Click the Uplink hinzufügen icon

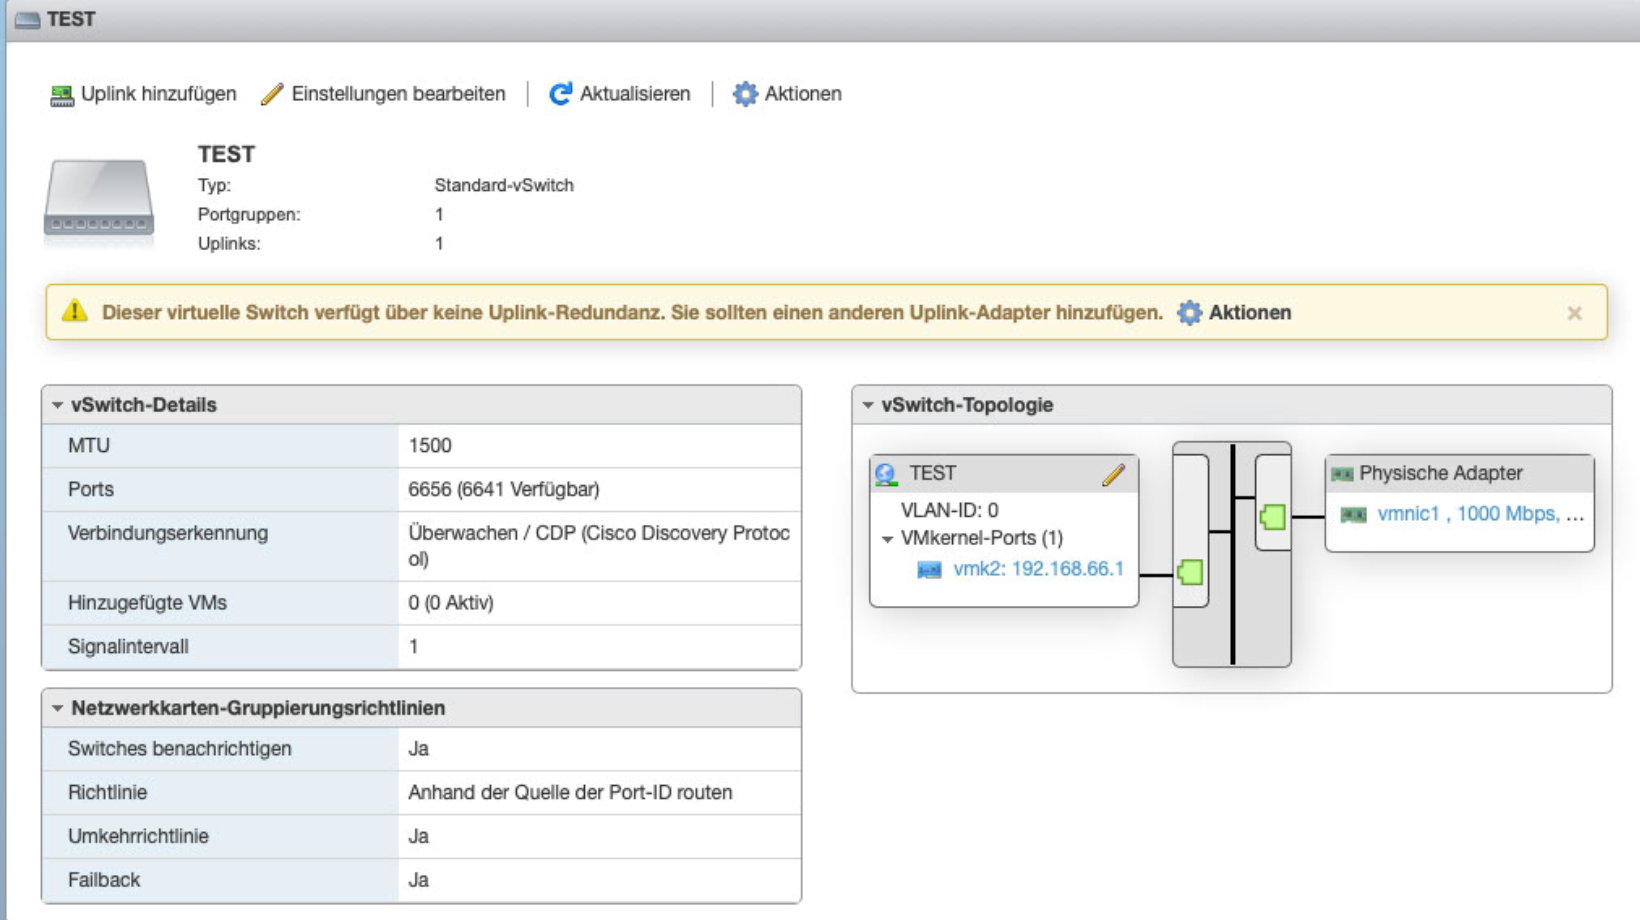pos(62,95)
